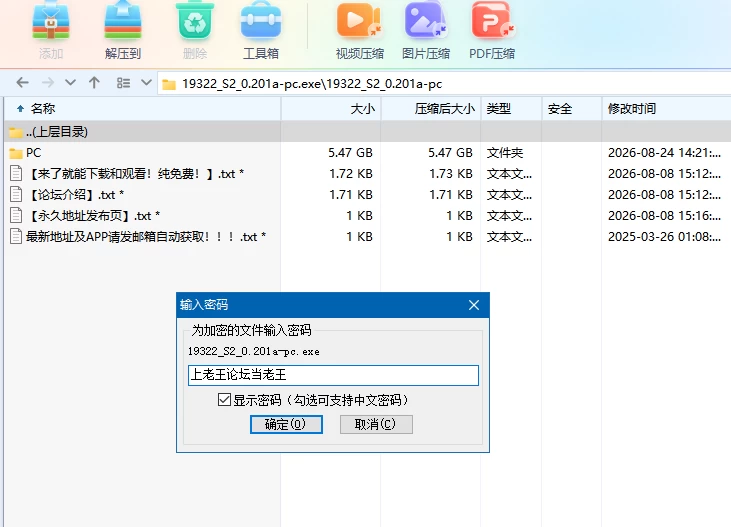Go forward with the right arrow

48,83
